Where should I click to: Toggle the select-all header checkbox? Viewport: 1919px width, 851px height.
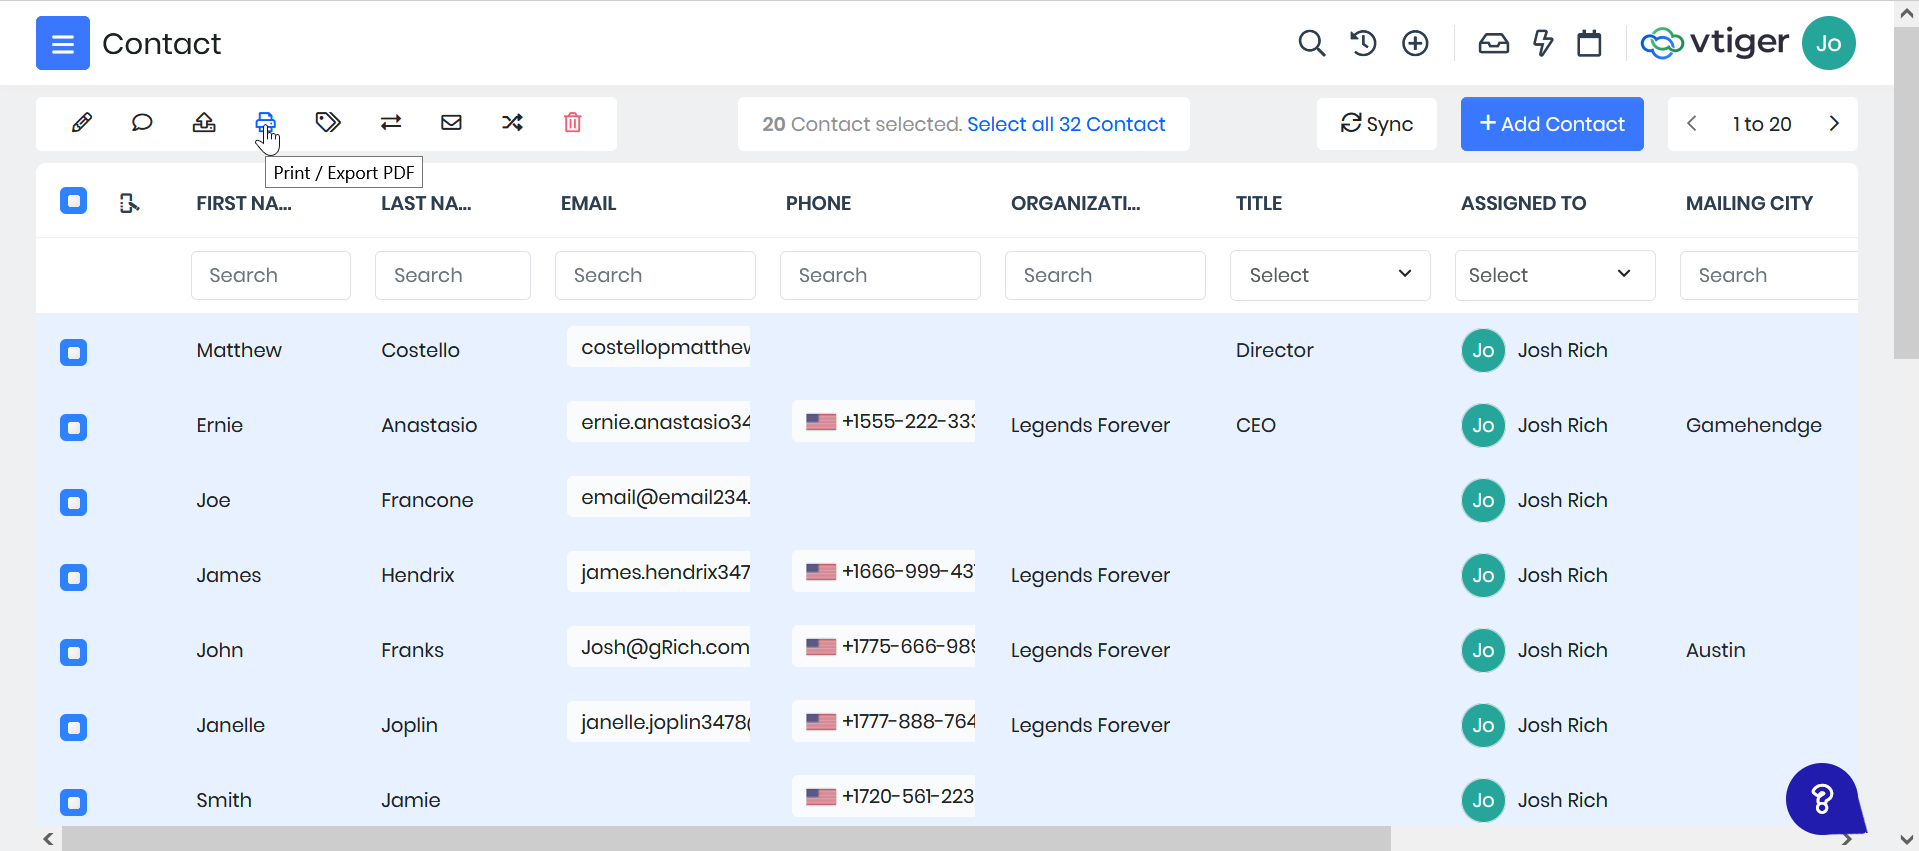click(x=74, y=202)
